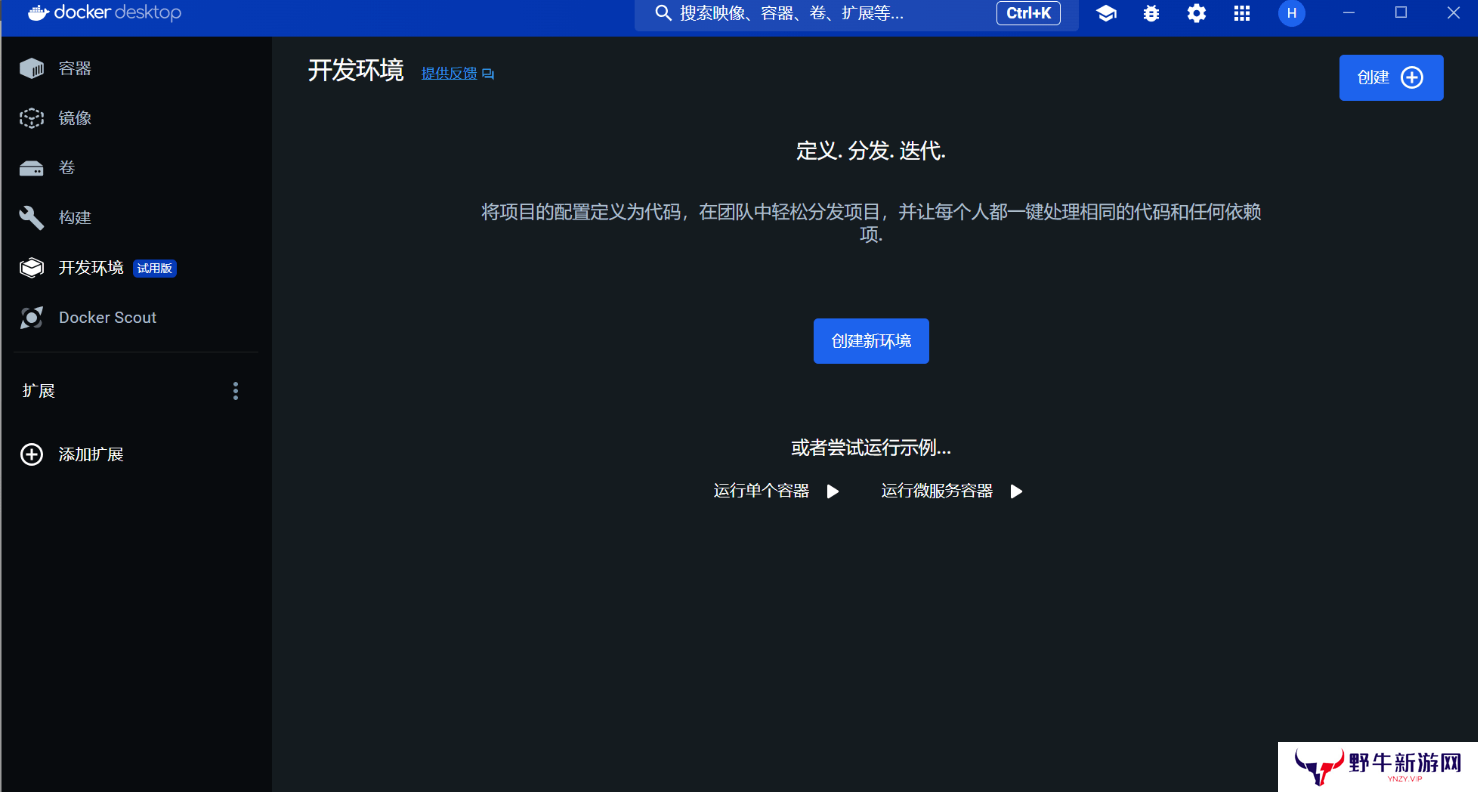This screenshot has width=1478, height=792.
Task: Go to 卷 in the sidebar
Action: click(67, 167)
